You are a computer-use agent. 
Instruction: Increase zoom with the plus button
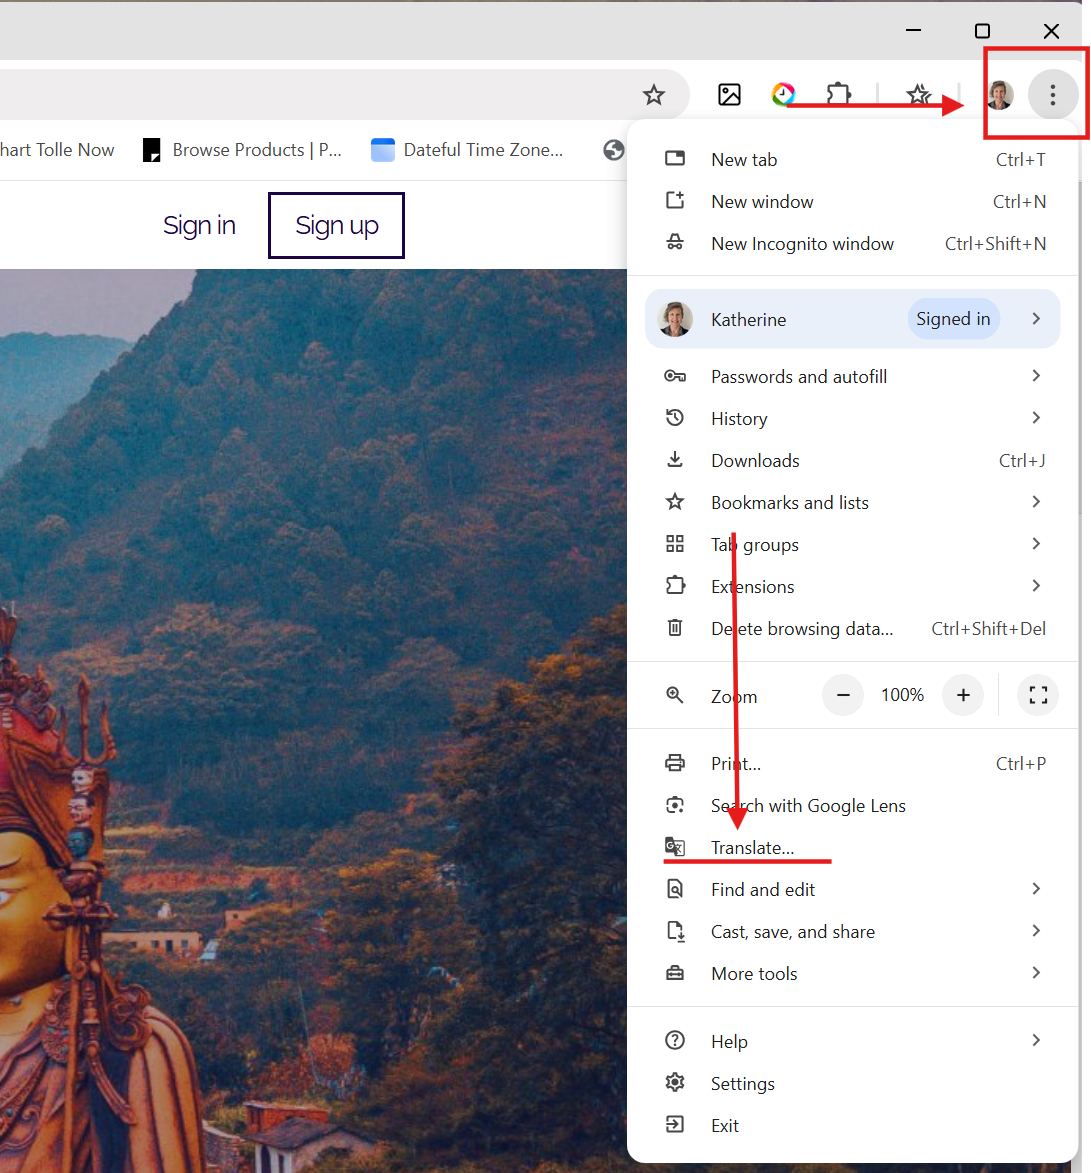[963, 695]
